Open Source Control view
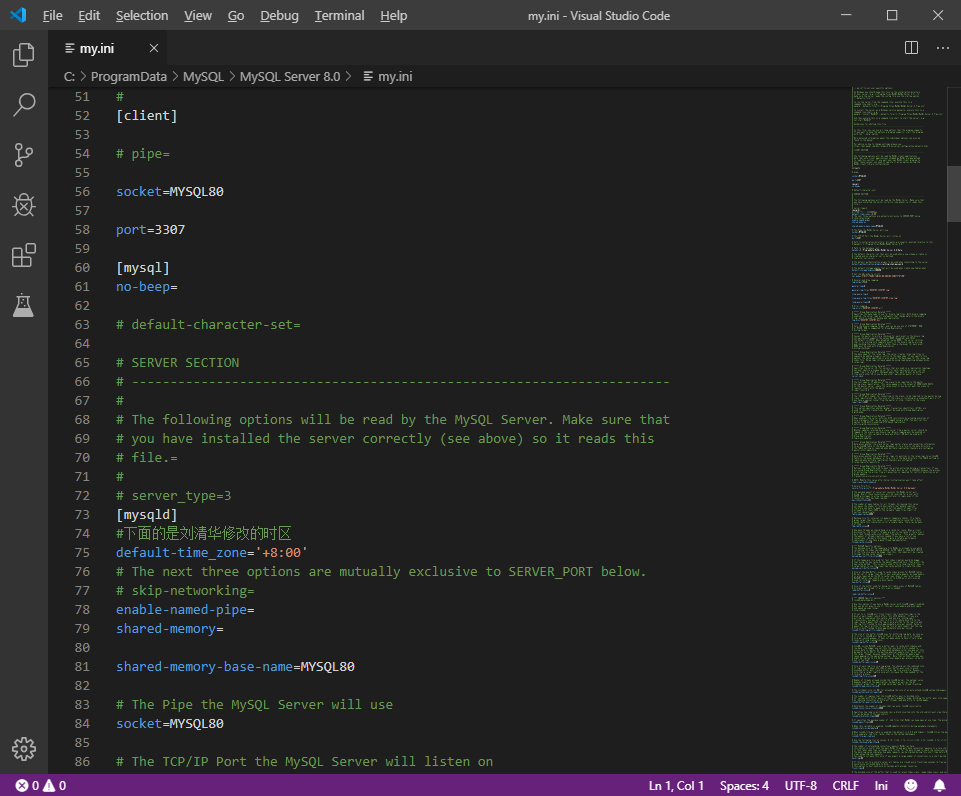The height and width of the screenshot is (796, 961). 24,155
